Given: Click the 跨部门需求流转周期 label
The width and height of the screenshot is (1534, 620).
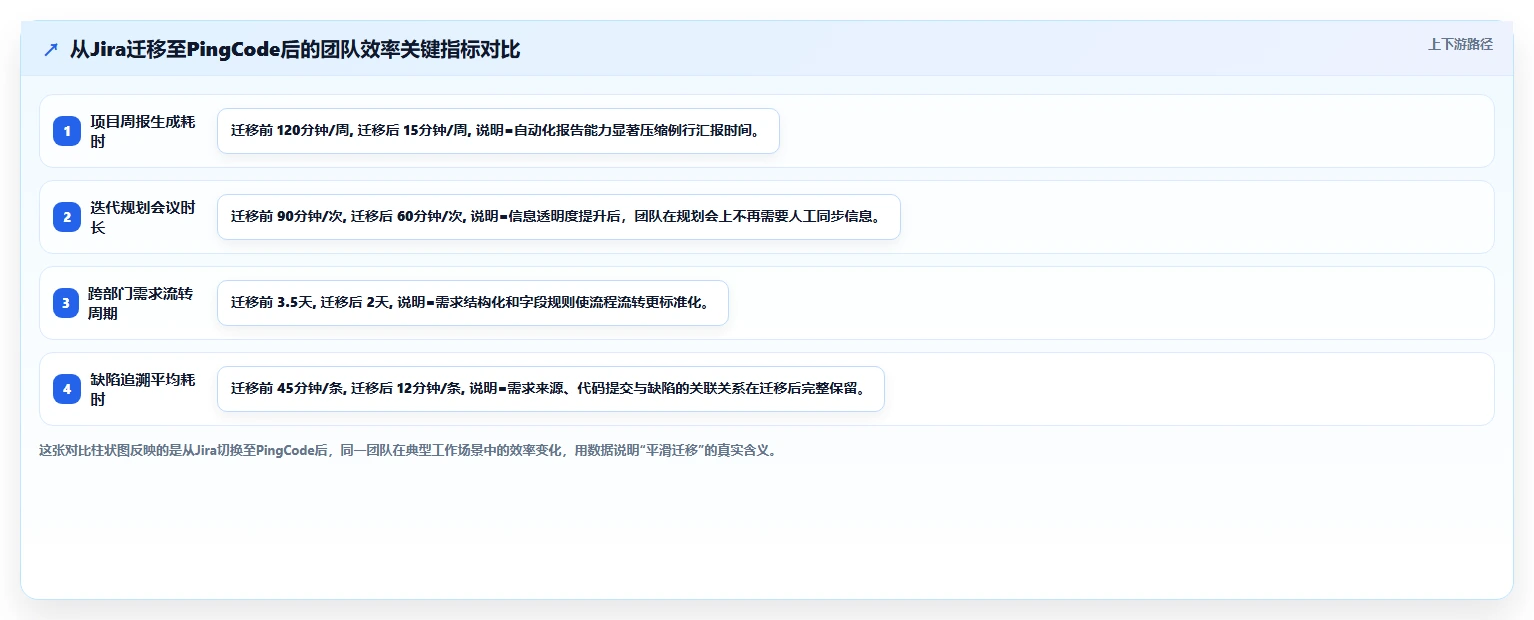Looking at the screenshot, I should [141, 303].
